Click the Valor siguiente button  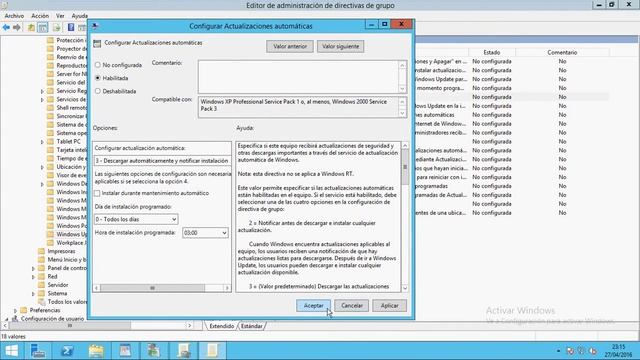pyautogui.click(x=340, y=46)
